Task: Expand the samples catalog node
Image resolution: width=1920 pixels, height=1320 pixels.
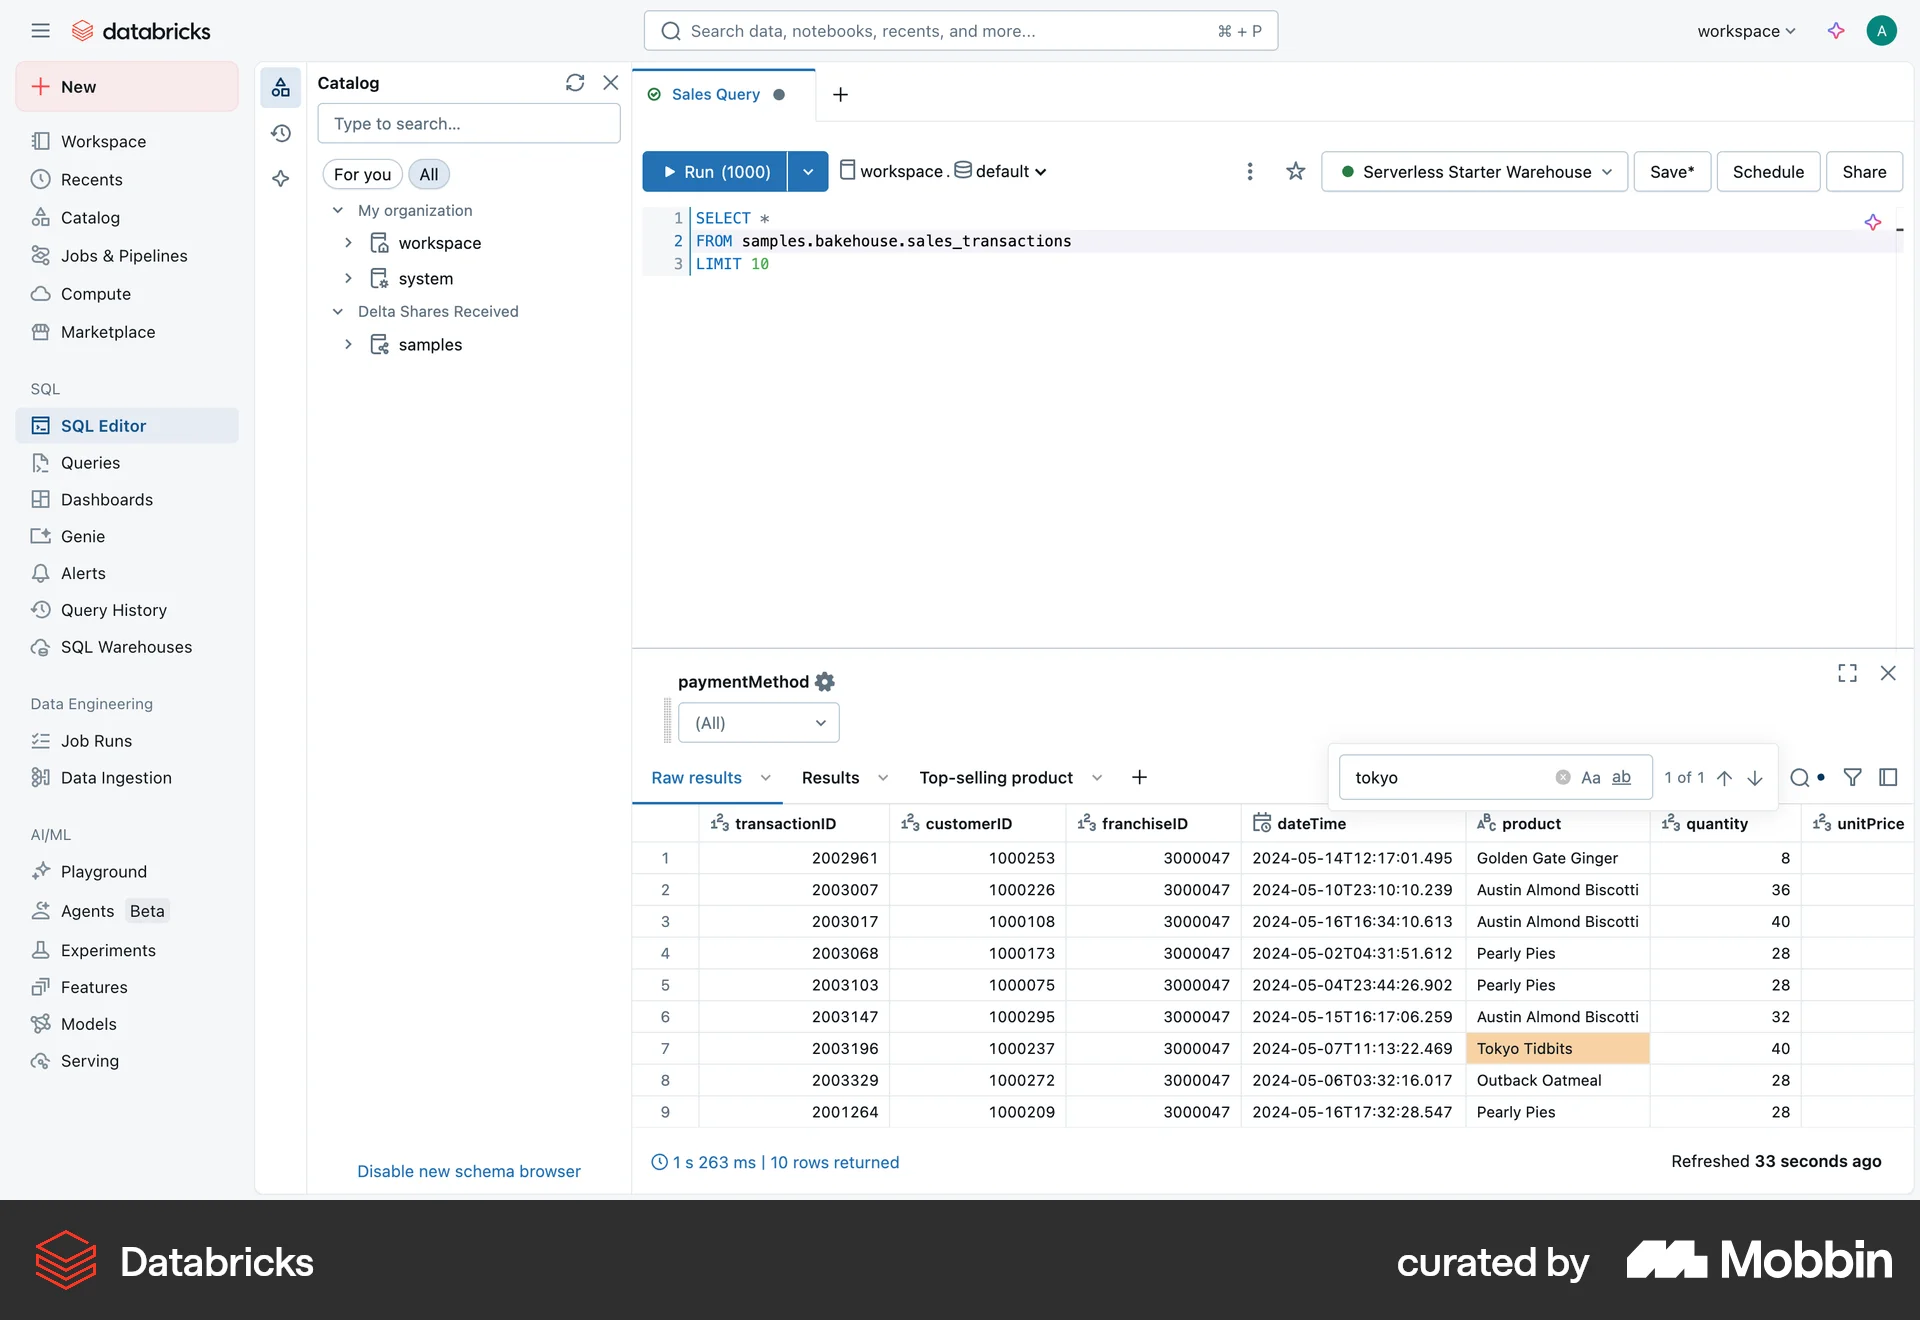Action: [349, 344]
